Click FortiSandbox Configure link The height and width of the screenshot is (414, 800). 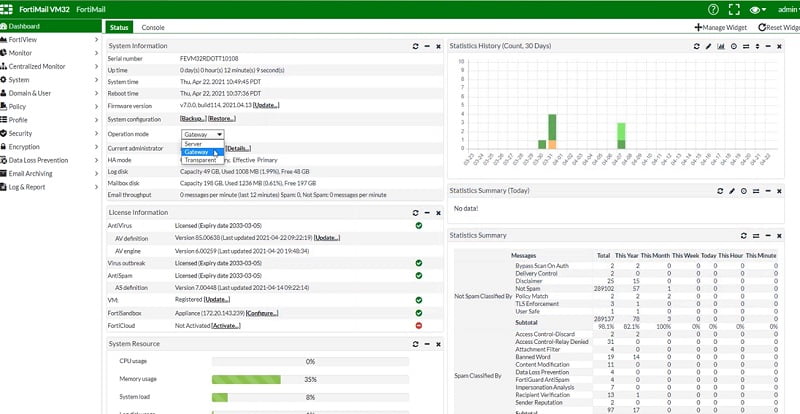[x=262, y=313]
